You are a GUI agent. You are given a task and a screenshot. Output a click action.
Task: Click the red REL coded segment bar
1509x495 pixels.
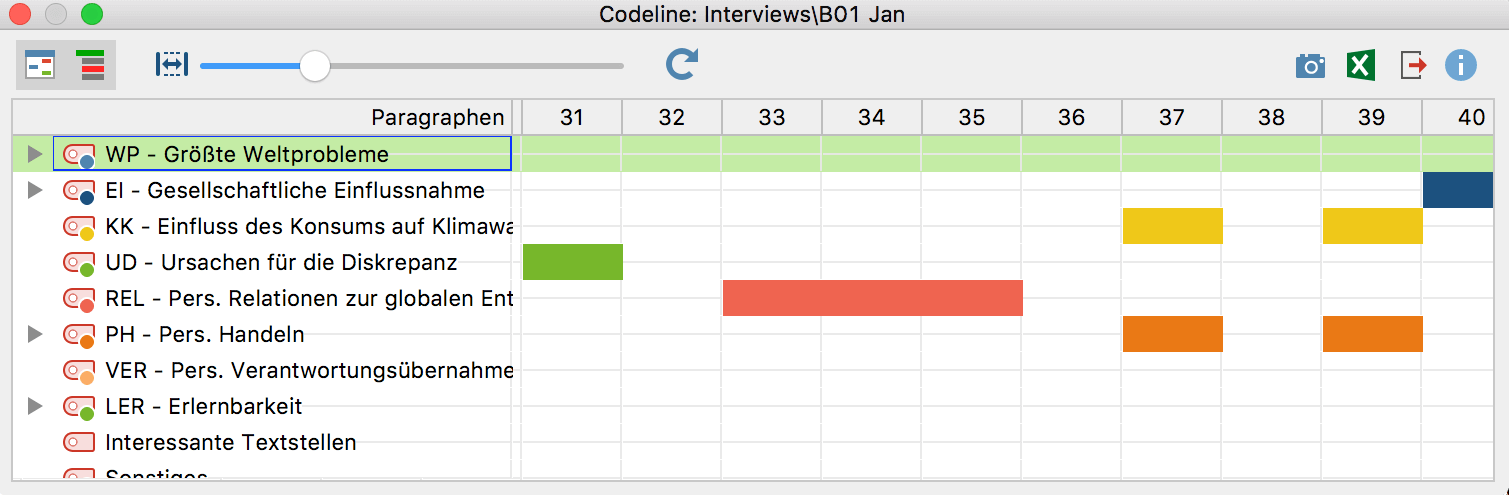coord(872,298)
